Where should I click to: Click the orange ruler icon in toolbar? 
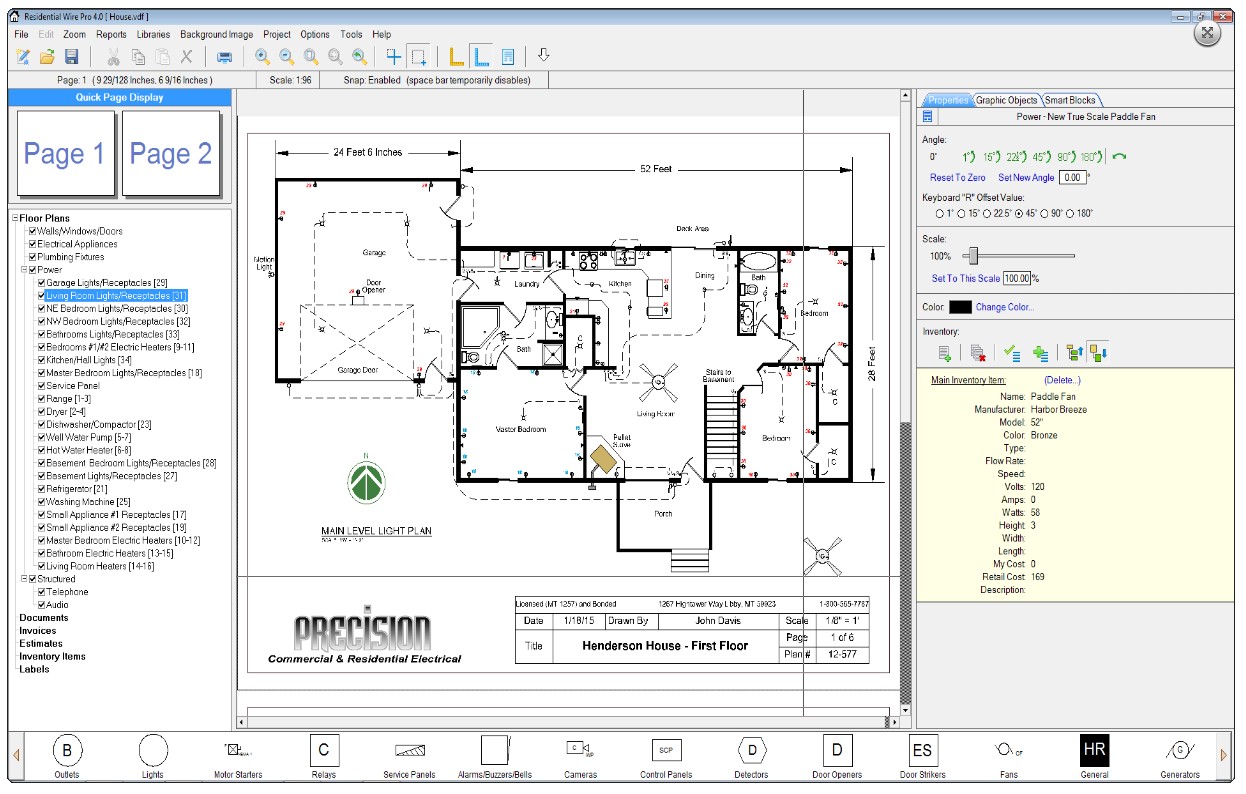click(x=458, y=57)
